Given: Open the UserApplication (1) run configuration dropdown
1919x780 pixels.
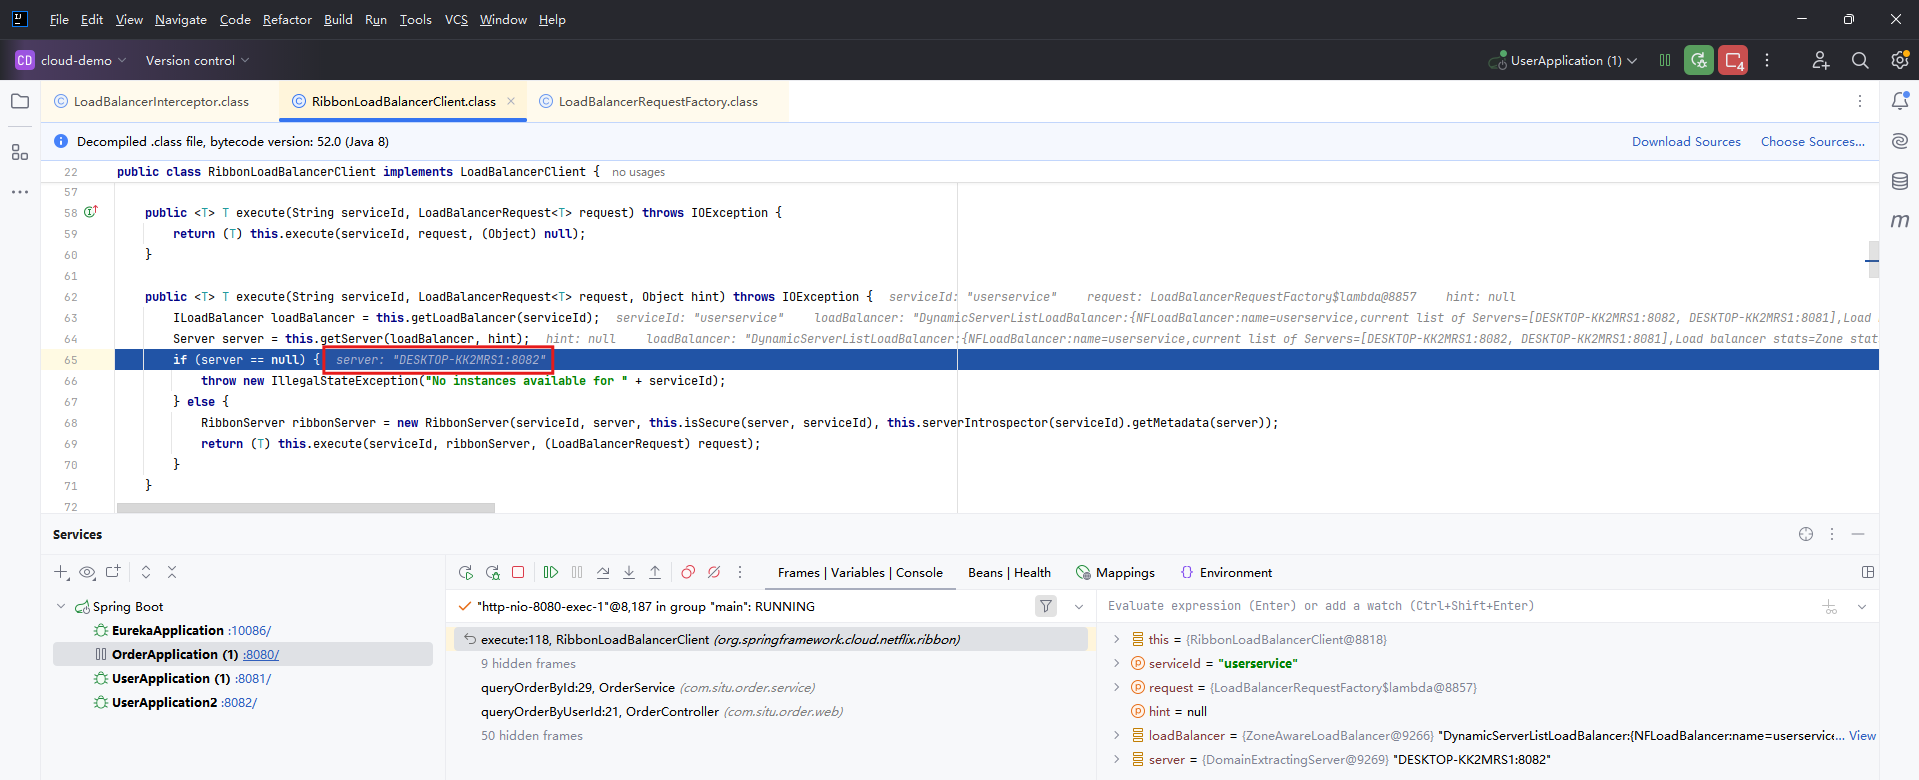Looking at the screenshot, I should 1562,60.
